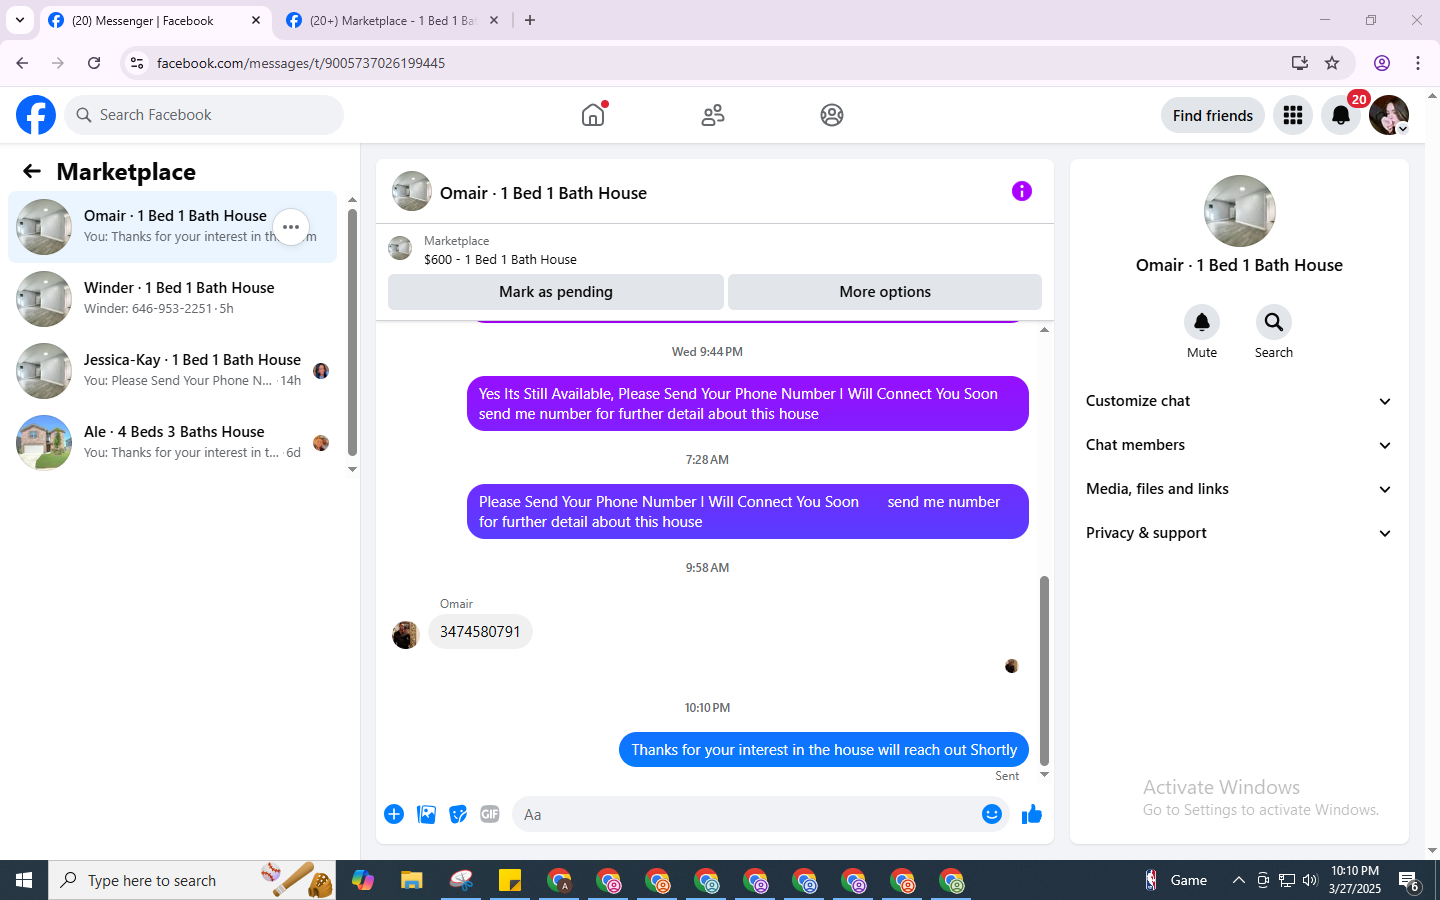Click the Windows taskbar search box
The height and width of the screenshot is (900, 1440).
pos(192,880)
